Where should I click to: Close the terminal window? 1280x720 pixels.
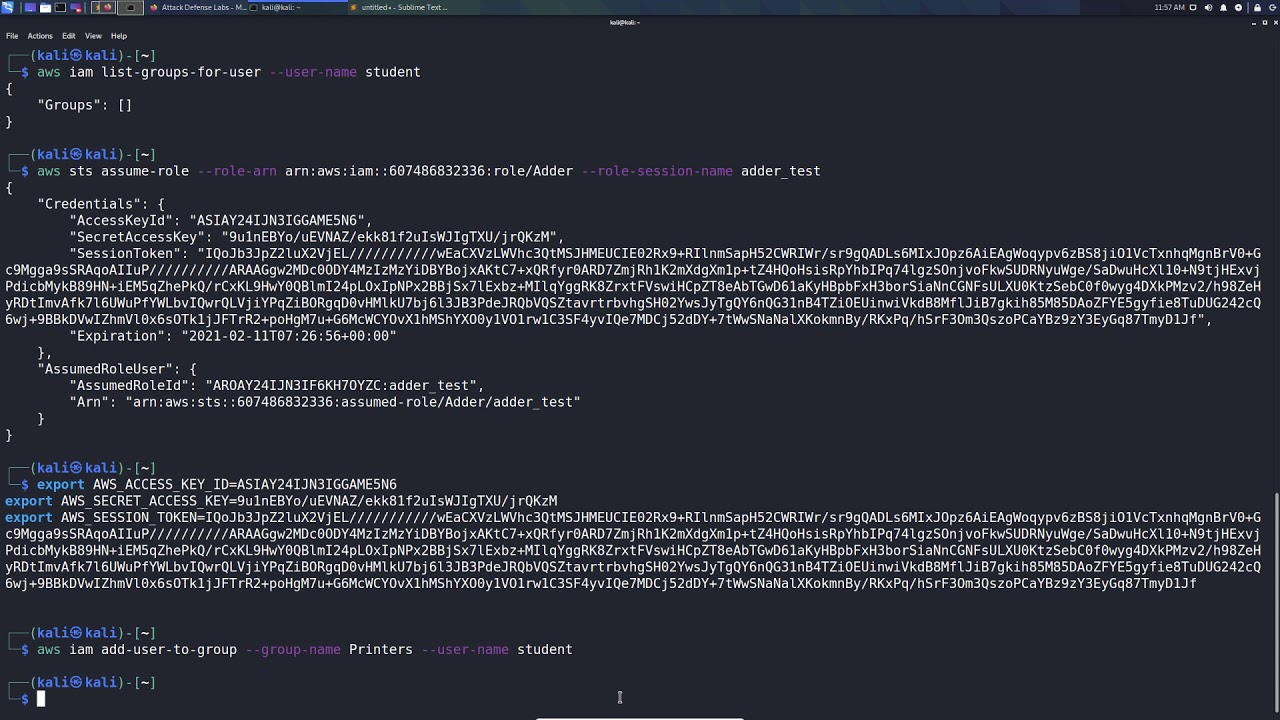(1276, 22)
